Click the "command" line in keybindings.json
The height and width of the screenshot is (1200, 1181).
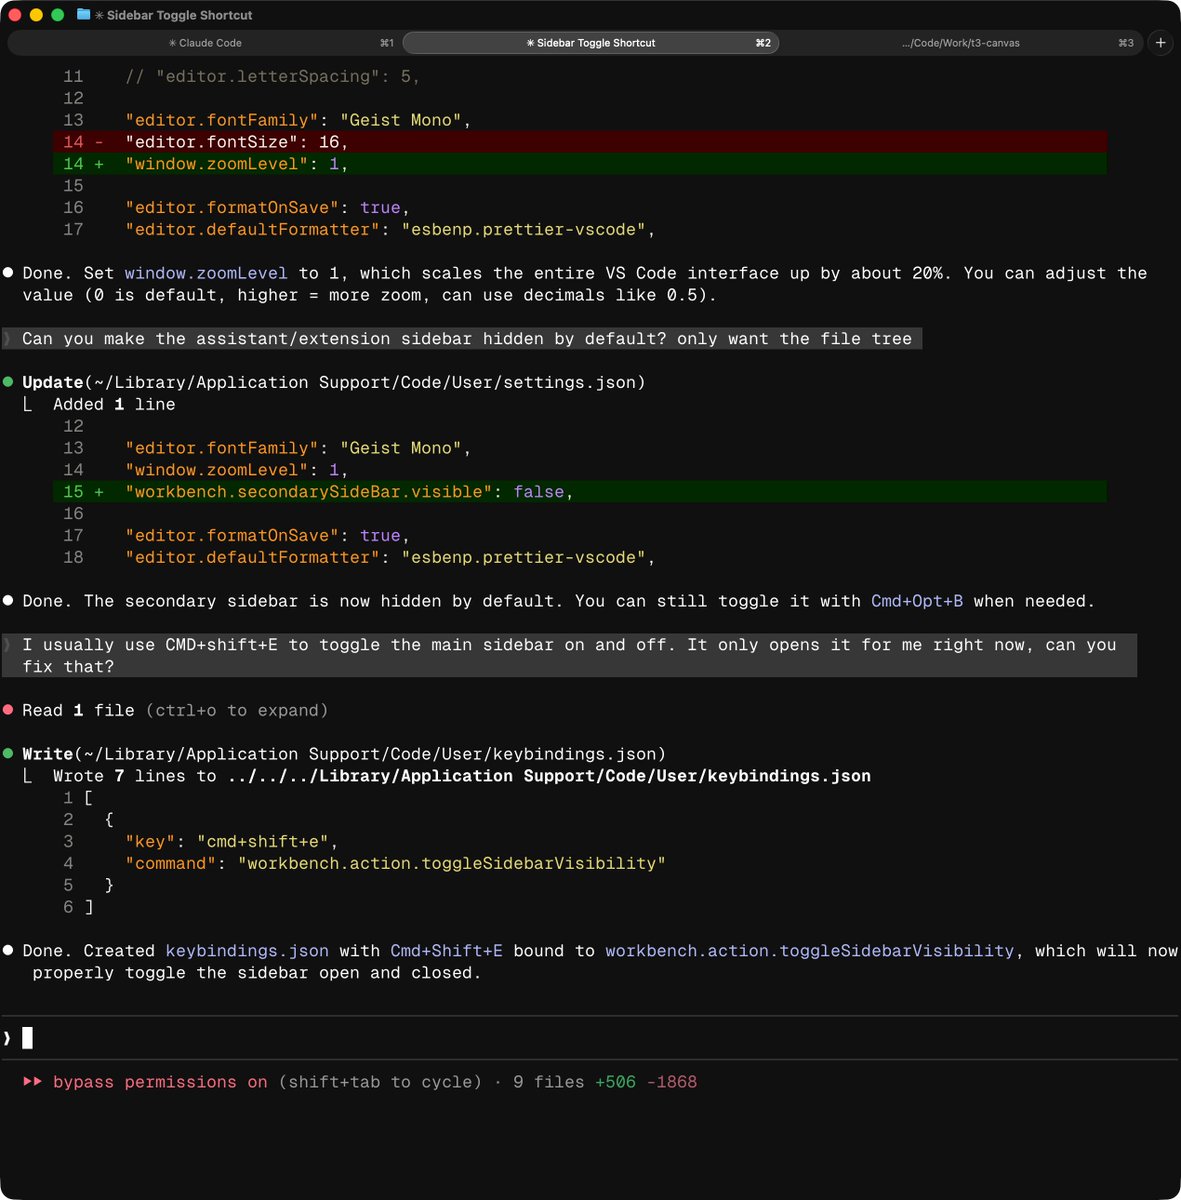click(x=395, y=864)
